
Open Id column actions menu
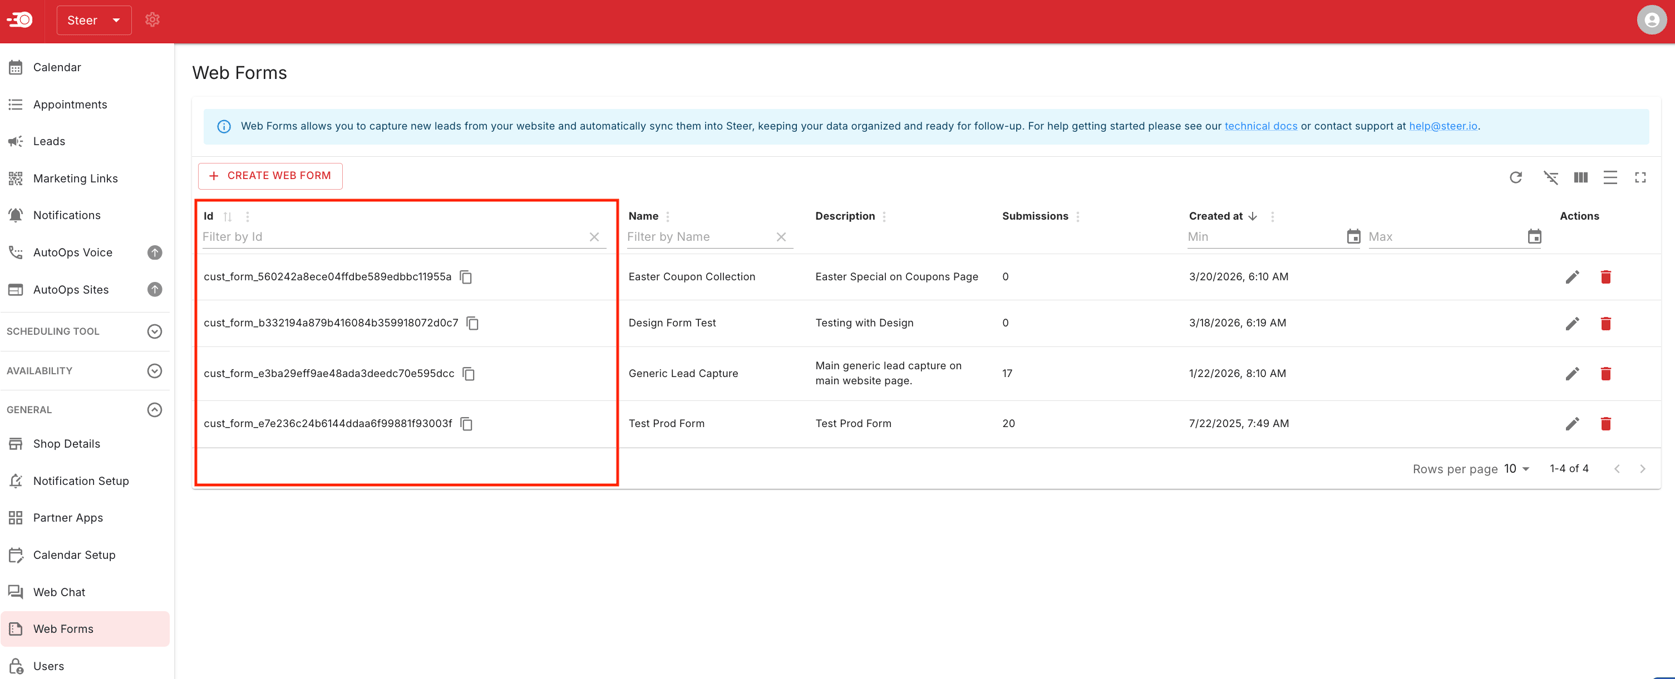(248, 217)
